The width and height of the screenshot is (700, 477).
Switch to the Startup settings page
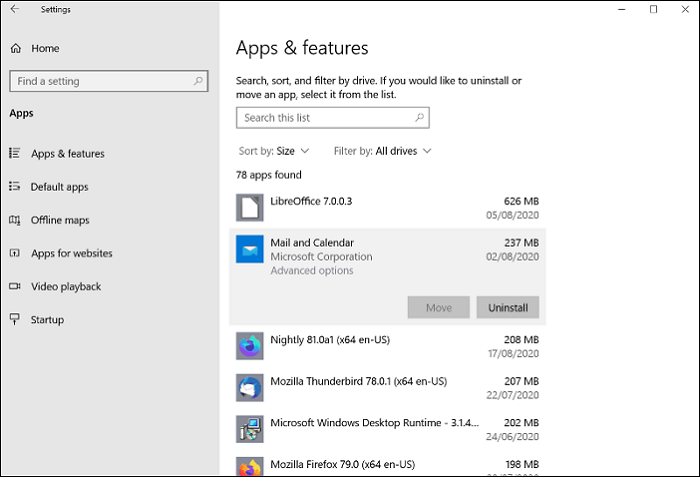(x=47, y=320)
